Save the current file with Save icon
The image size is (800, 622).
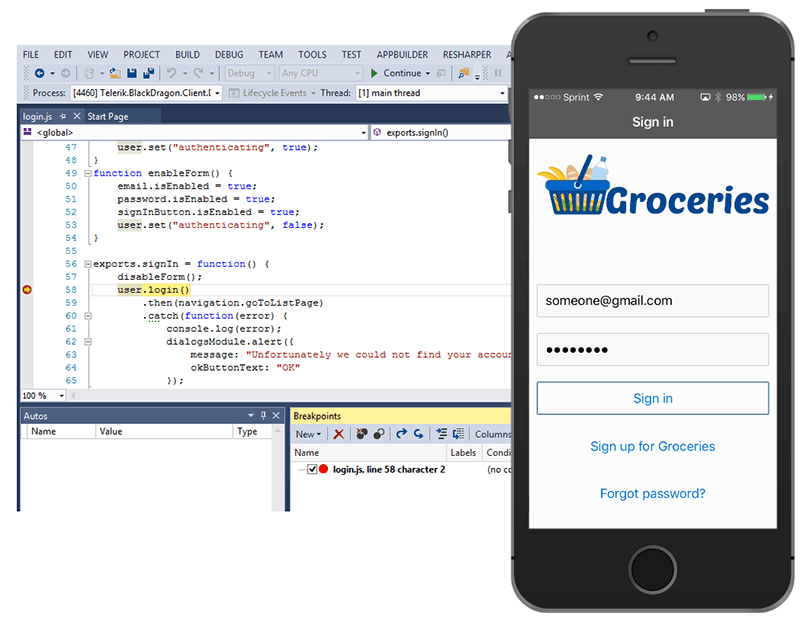[x=132, y=73]
